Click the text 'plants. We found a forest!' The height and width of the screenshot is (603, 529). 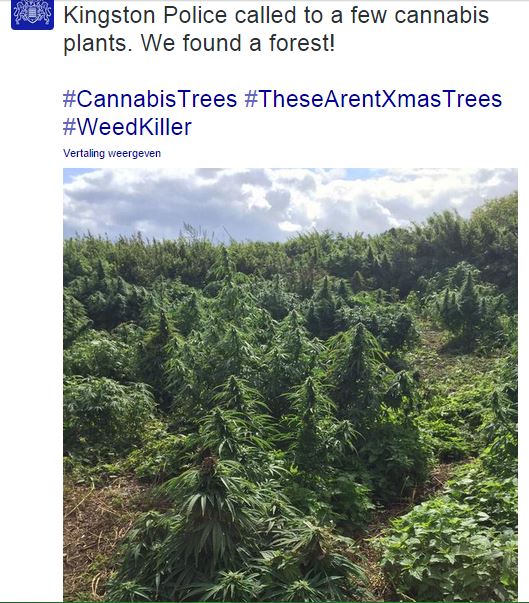pos(199,43)
